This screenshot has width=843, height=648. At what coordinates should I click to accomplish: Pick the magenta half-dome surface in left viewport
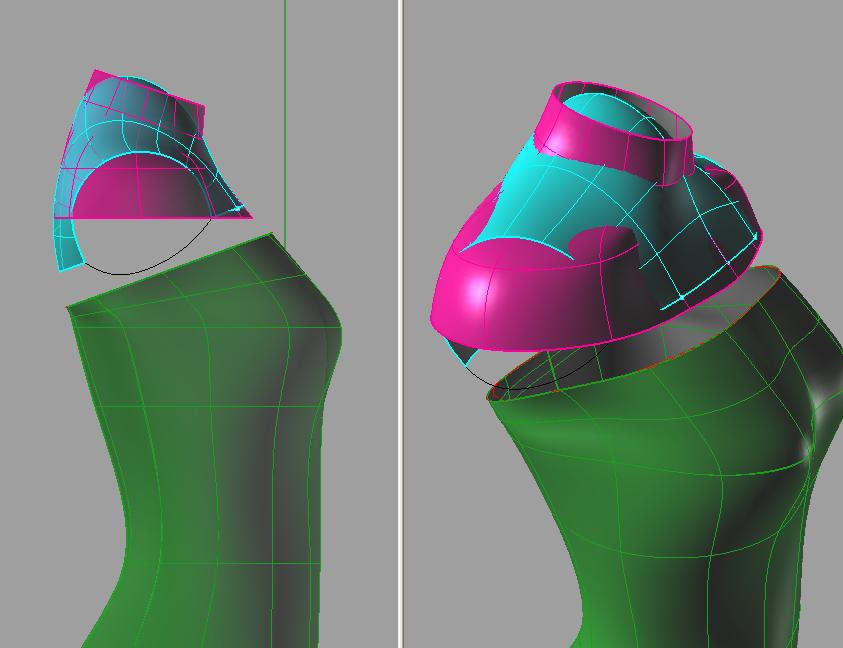[x=141, y=187]
